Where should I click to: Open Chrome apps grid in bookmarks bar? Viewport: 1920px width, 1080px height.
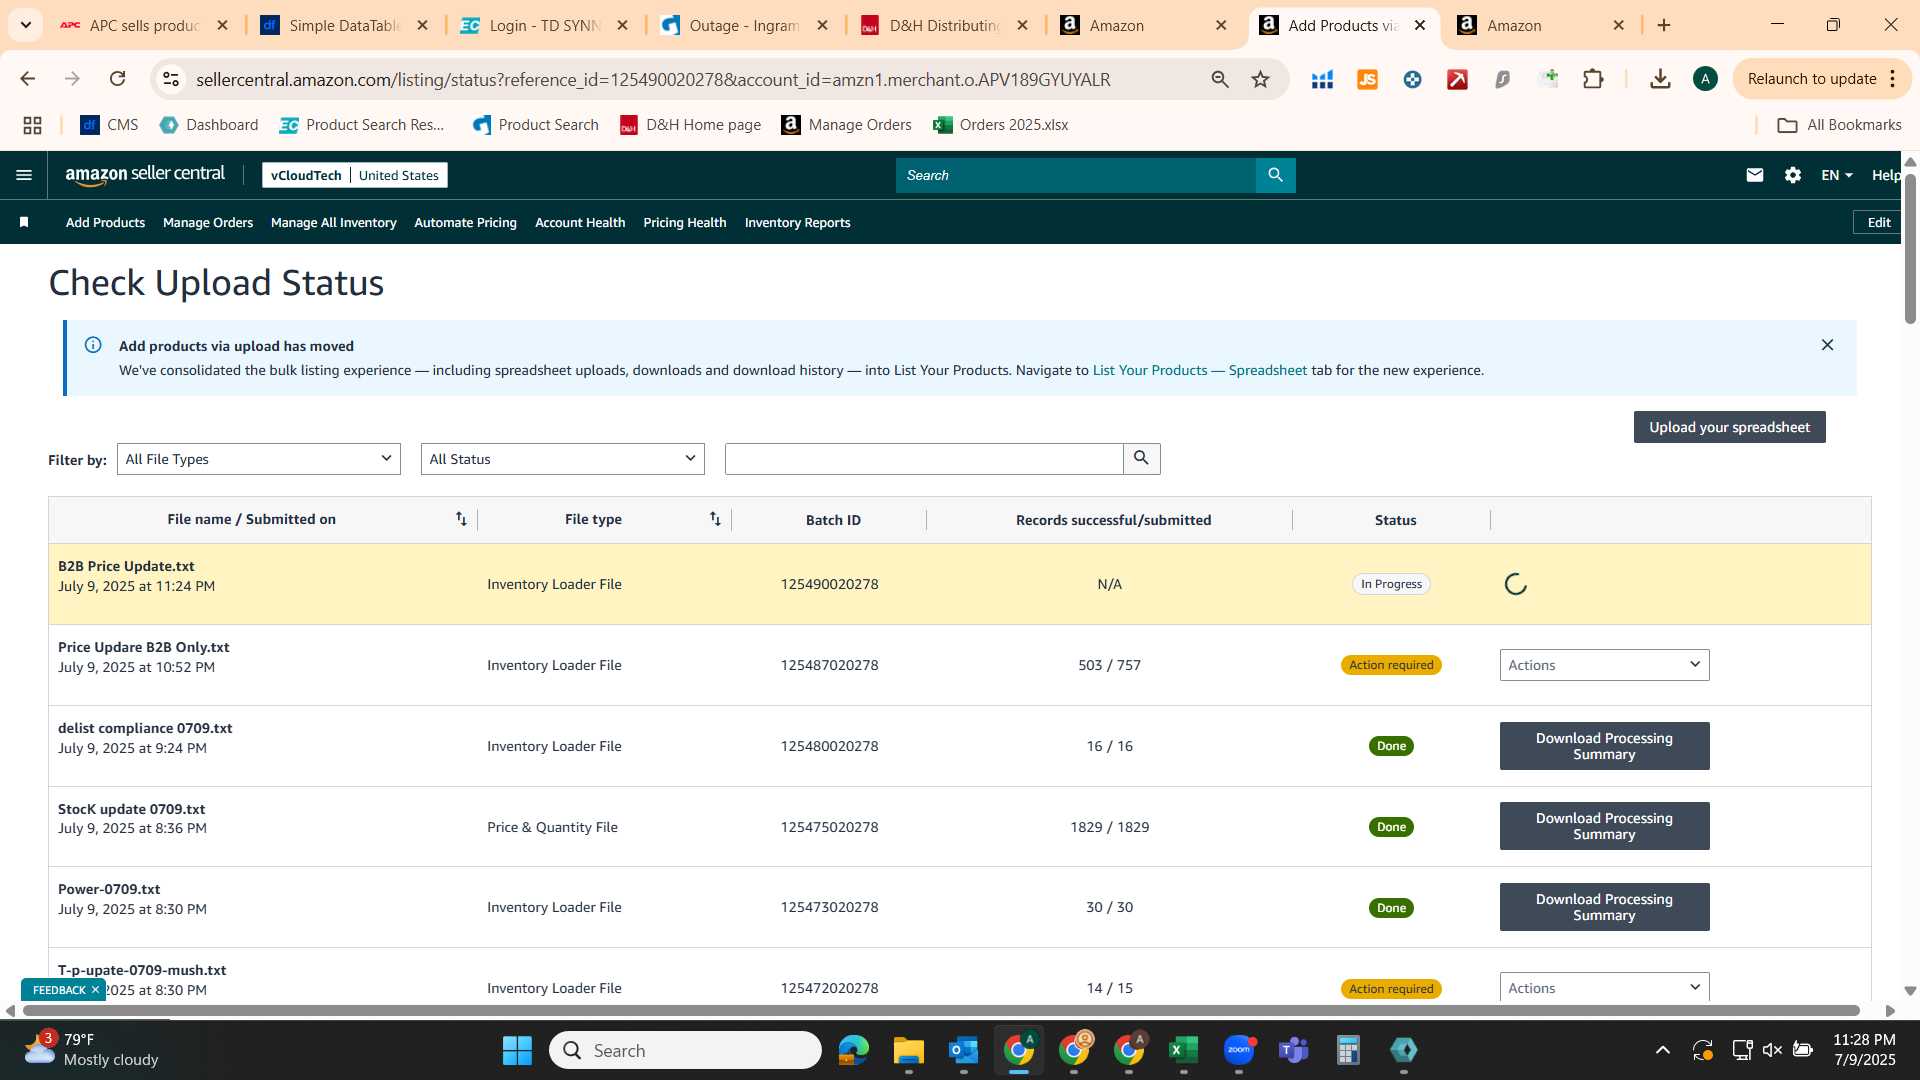coord(32,125)
